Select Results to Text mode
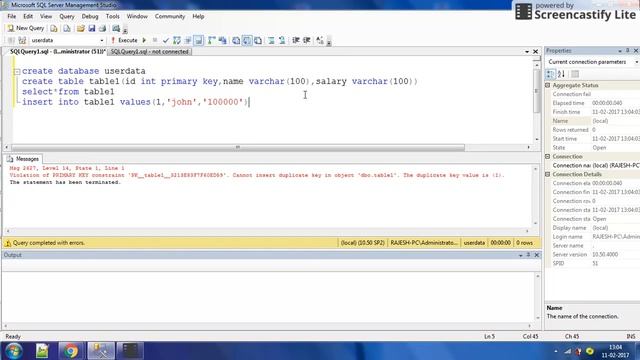640x360 pixels. tap(236, 40)
